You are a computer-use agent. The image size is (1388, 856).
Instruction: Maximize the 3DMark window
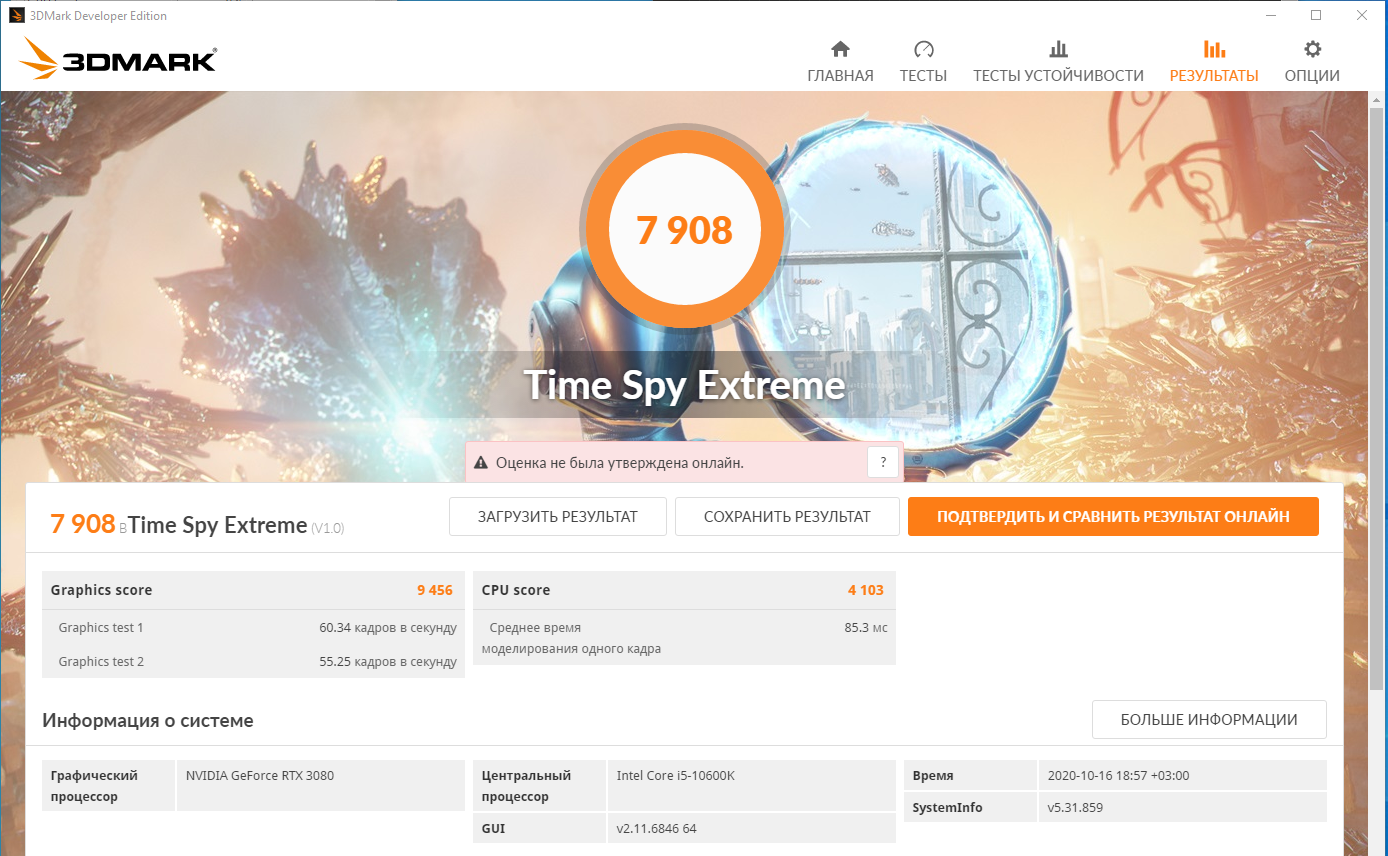tap(1316, 15)
